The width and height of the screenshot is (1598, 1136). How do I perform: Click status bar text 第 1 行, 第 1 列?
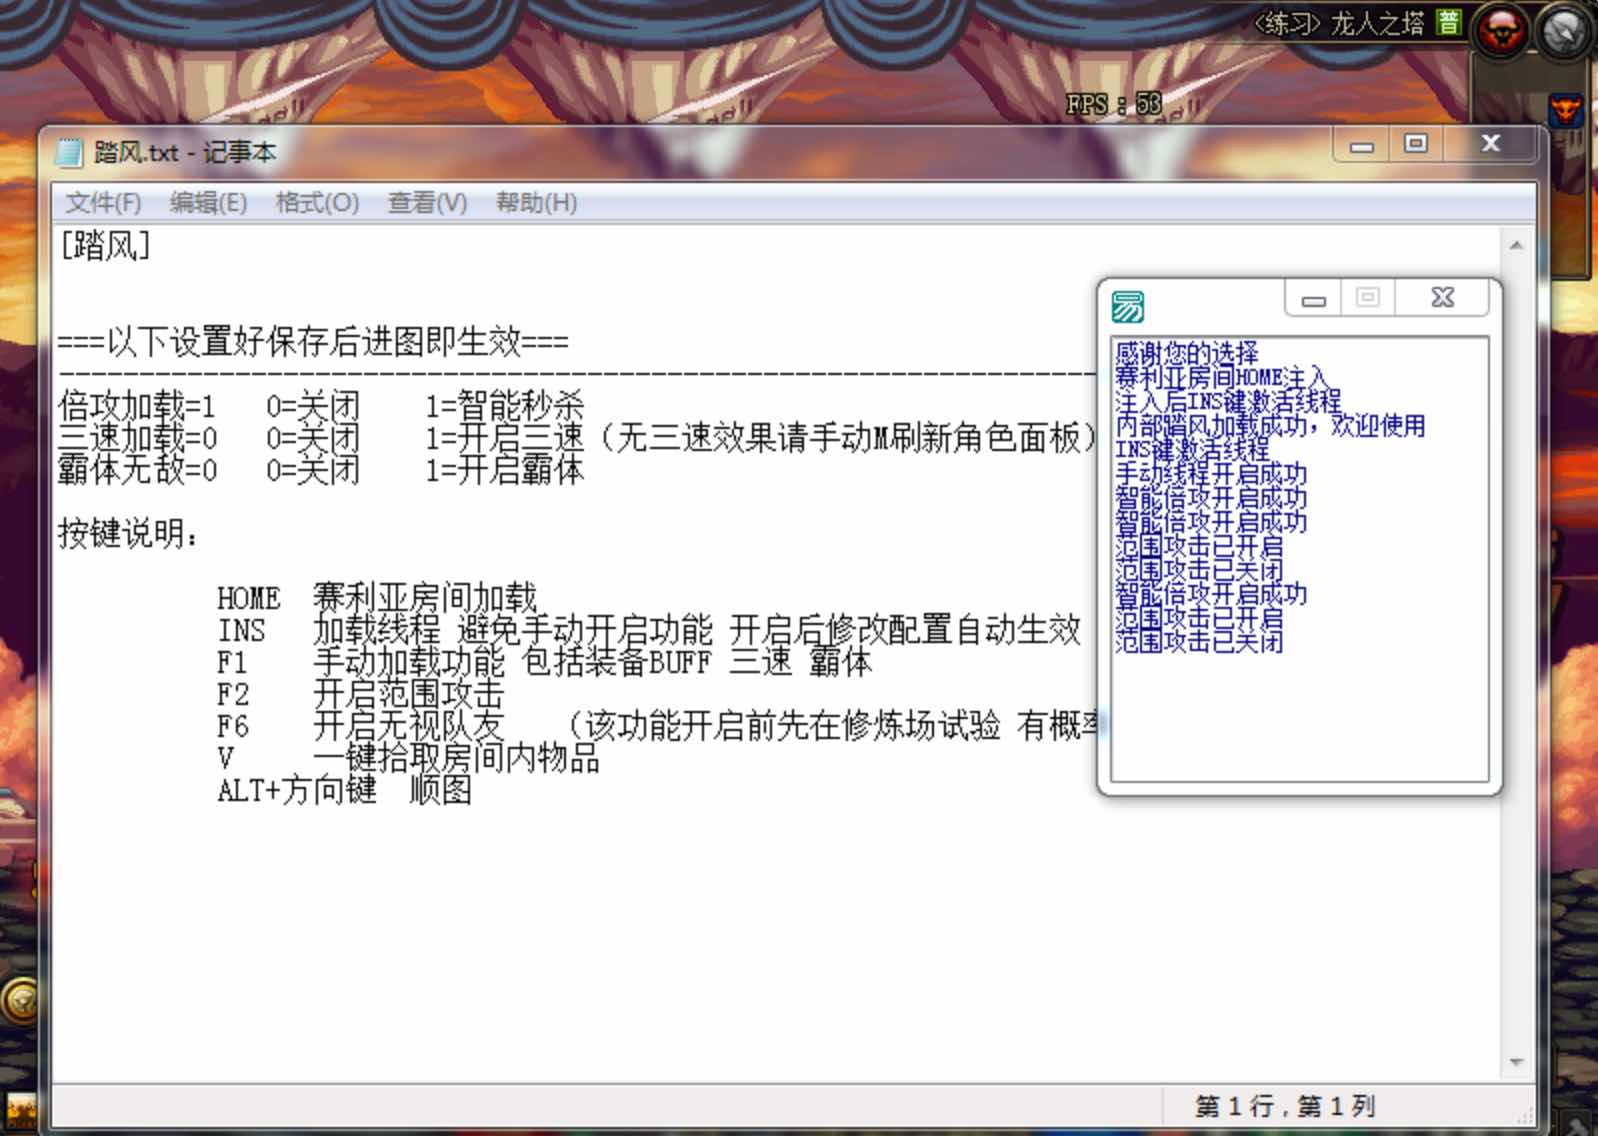point(1285,1106)
